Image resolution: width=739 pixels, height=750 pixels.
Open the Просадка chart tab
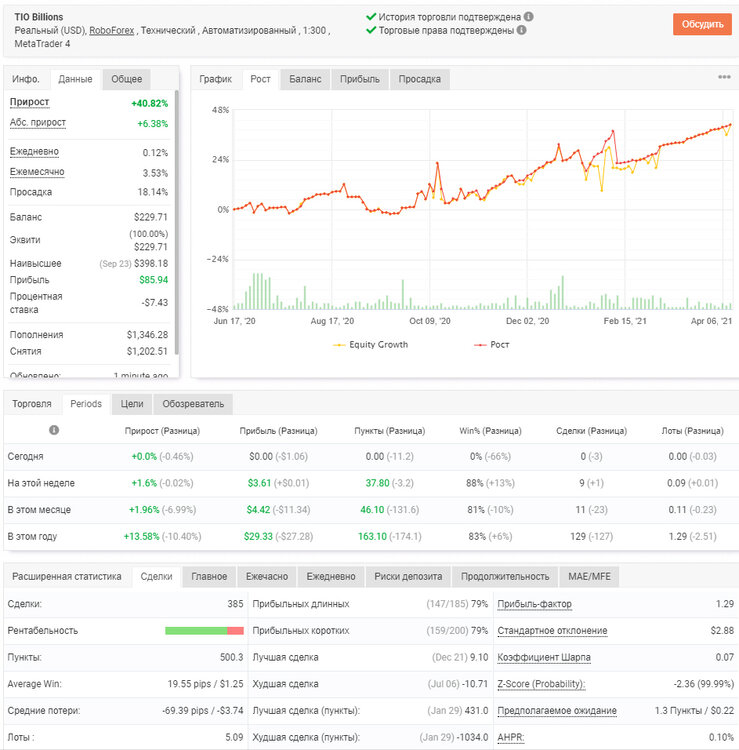419,79
